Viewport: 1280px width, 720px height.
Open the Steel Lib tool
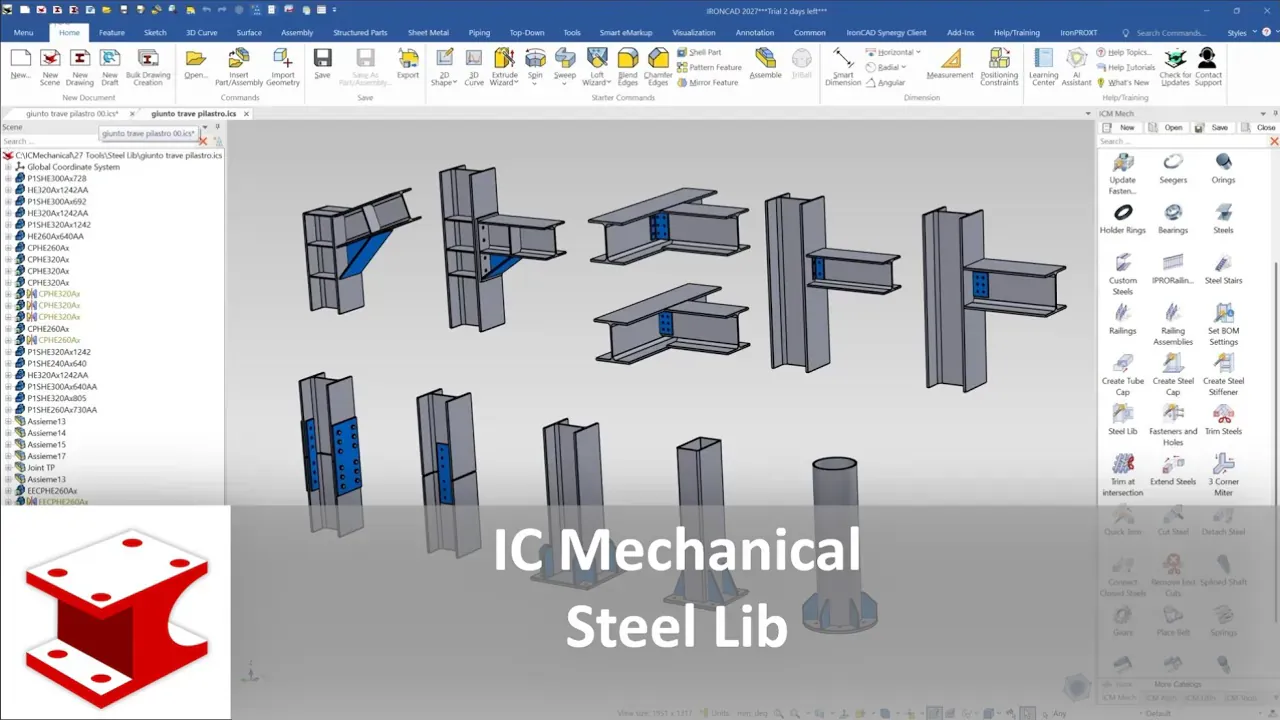coord(1123,420)
